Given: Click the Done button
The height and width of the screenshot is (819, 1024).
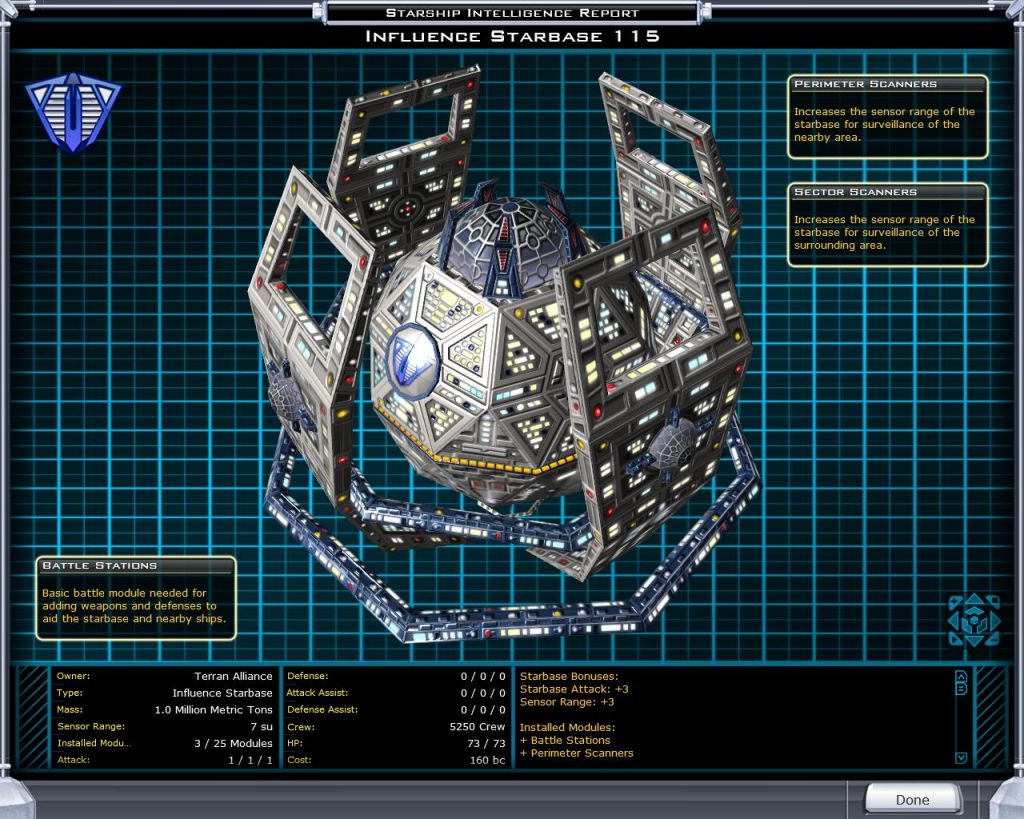Looking at the screenshot, I should [x=912, y=800].
